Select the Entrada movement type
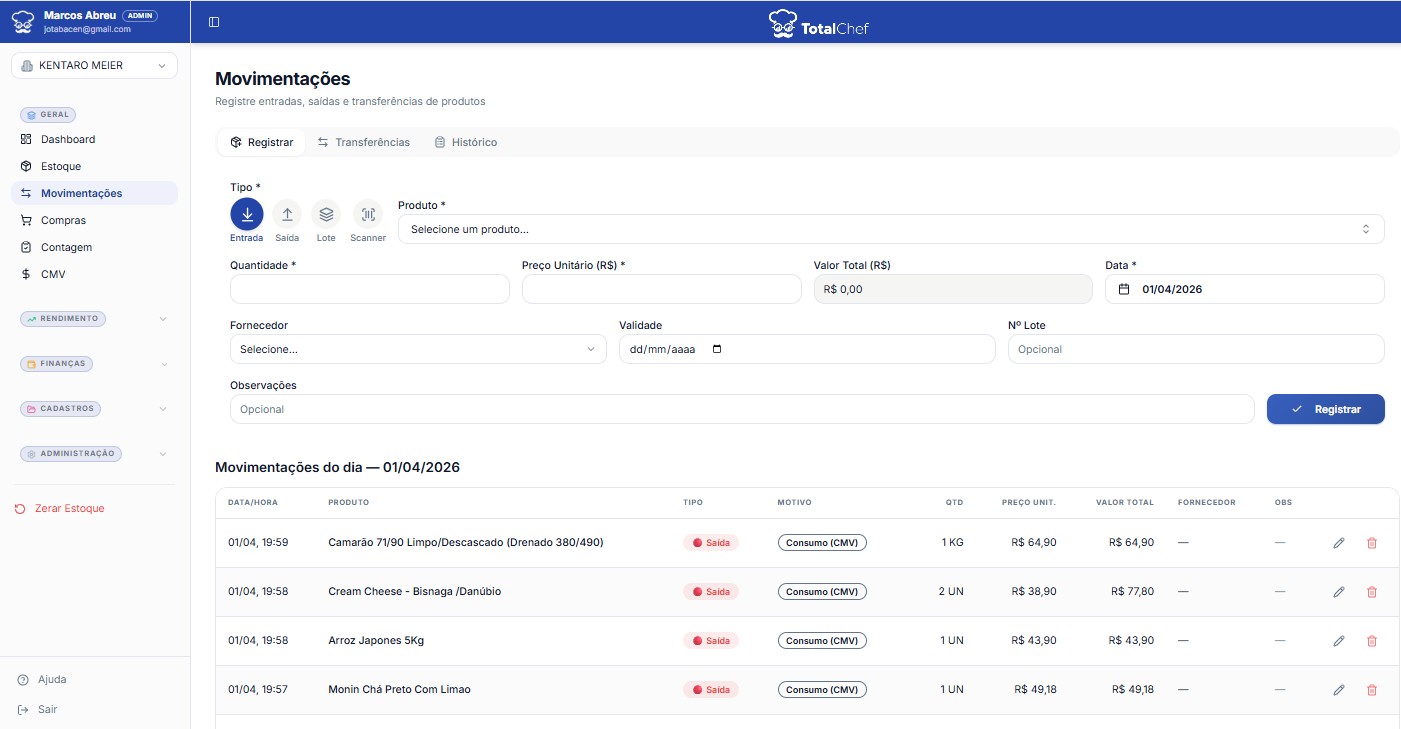This screenshot has width=1401, height=729. (x=247, y=214)
